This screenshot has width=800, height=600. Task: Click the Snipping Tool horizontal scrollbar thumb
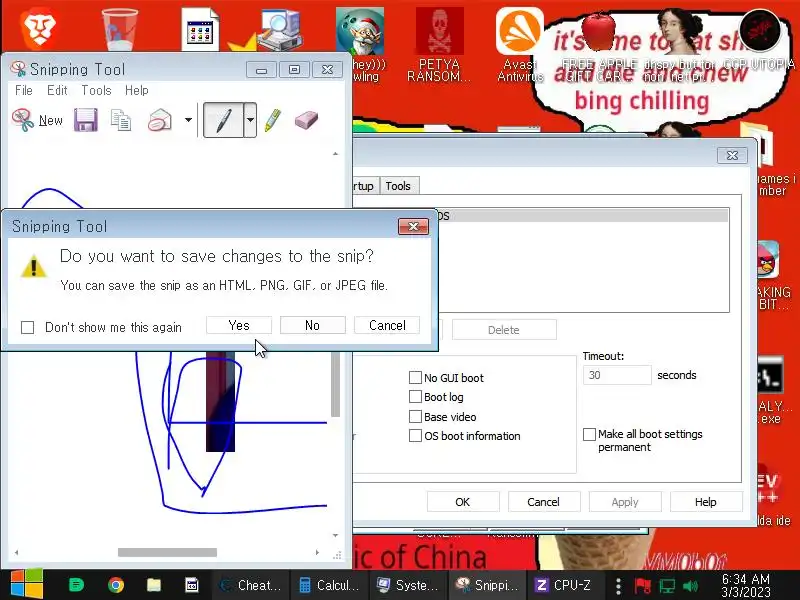[x=167, y=553]
